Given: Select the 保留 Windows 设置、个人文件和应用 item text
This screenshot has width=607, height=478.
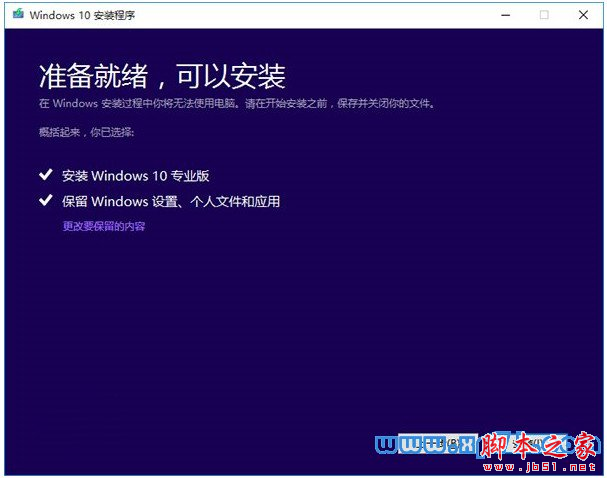Looking at the screenshot, I should (170, 201).
